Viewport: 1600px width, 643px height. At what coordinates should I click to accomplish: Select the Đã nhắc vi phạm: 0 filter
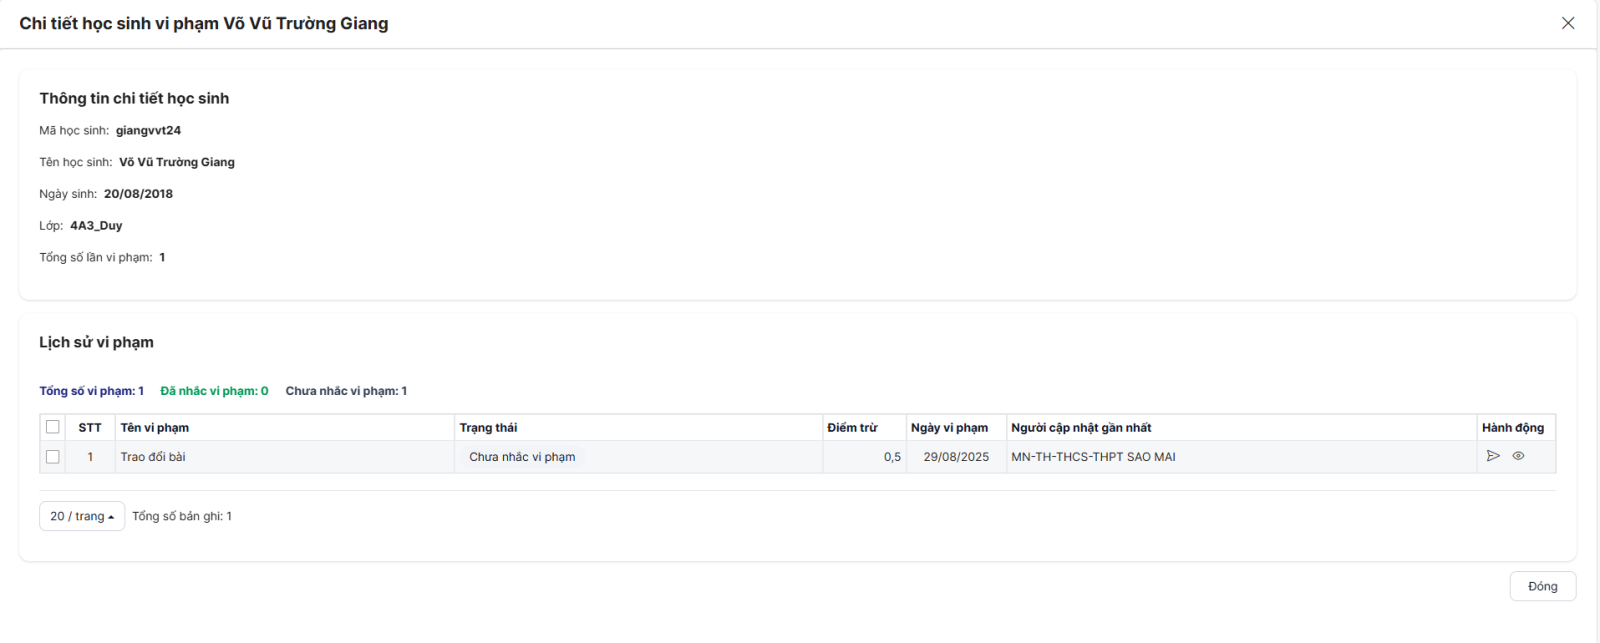point(214,391)
